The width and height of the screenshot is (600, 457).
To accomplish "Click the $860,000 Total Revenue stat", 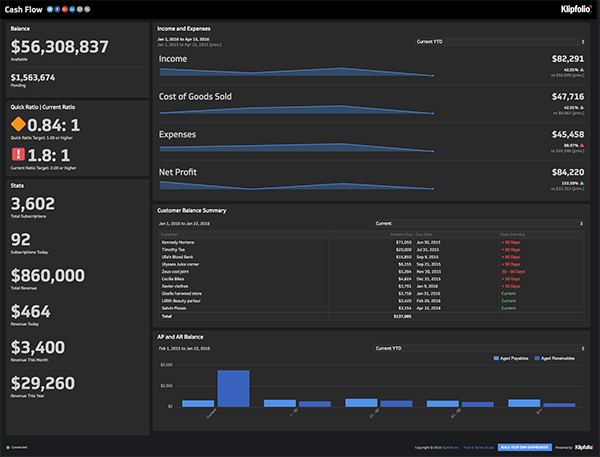I will pos(48,276).
